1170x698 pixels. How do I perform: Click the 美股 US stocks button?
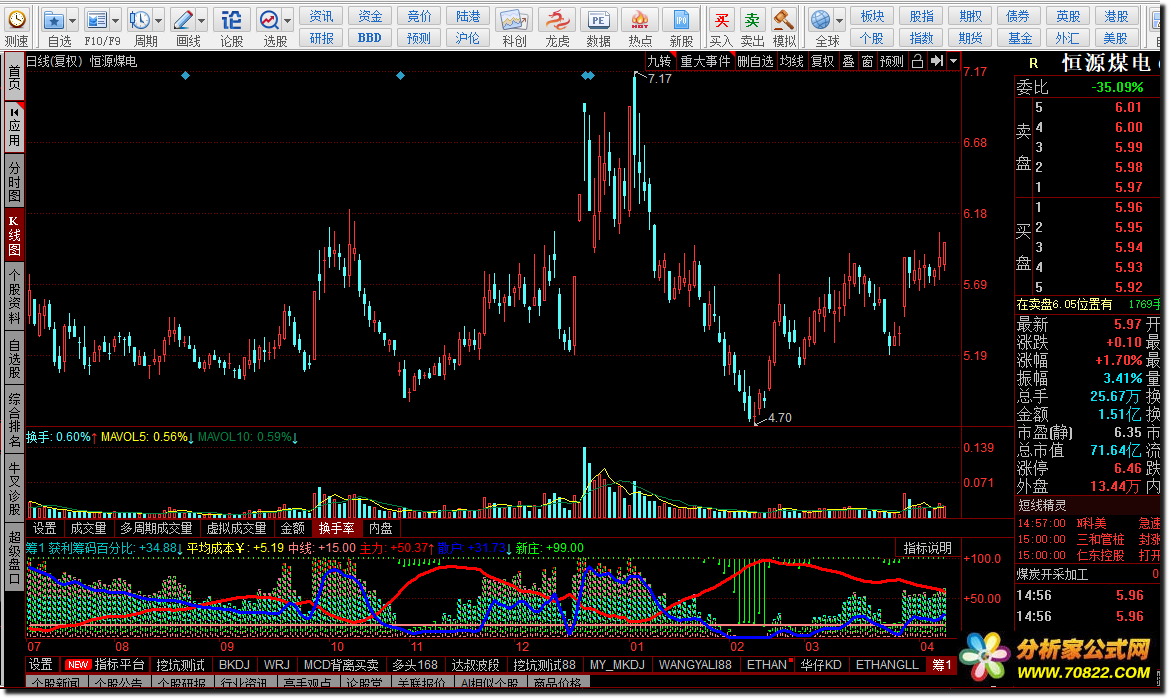1116,37
